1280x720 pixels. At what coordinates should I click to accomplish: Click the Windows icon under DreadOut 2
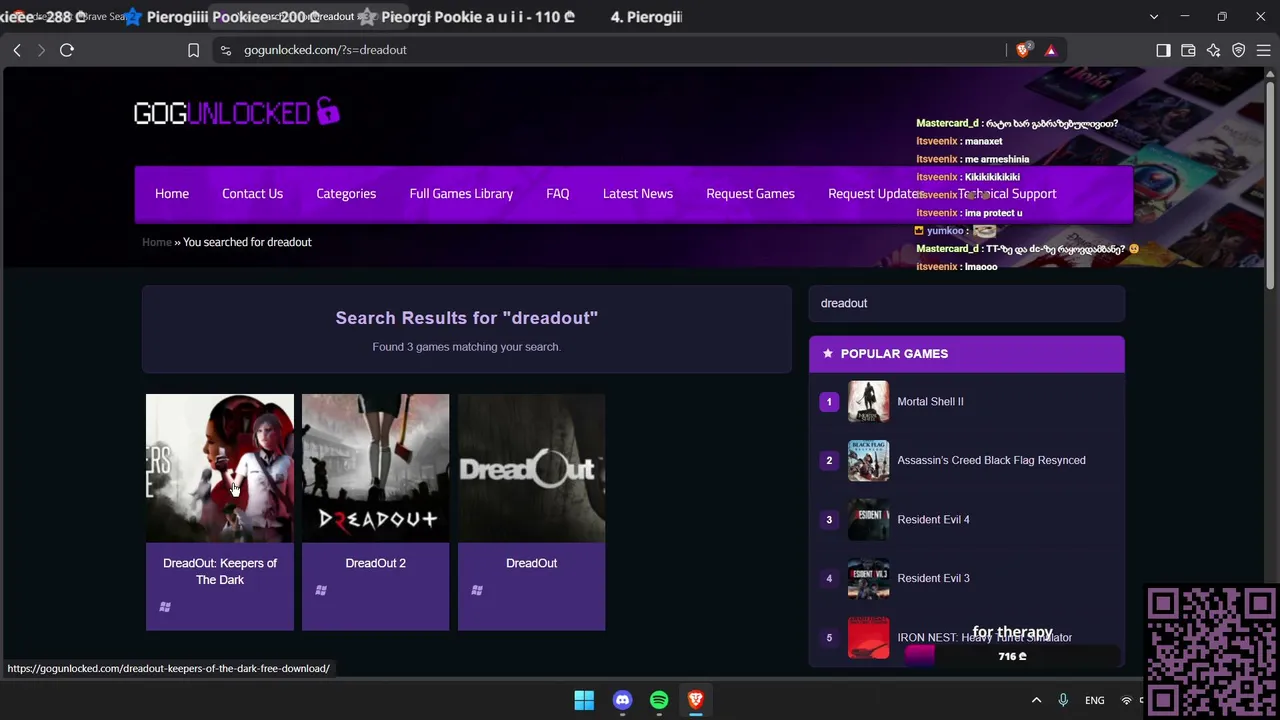click(321, 590)
